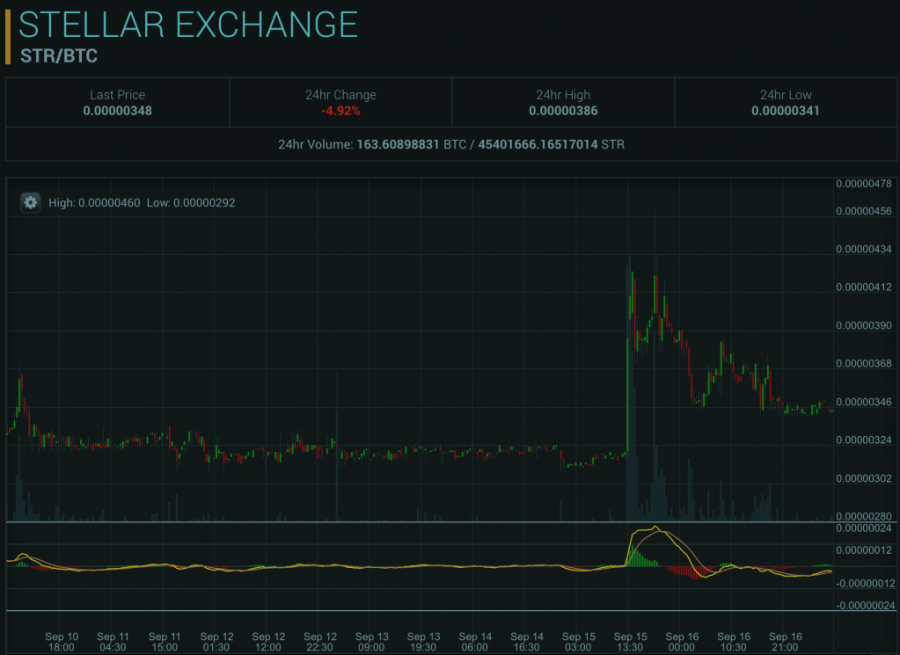Click the STELLAR EXCHANGE title
Image resolution: width=900 pixels, height=655 pixels.
pyautogui.click(x=188, y=25)
